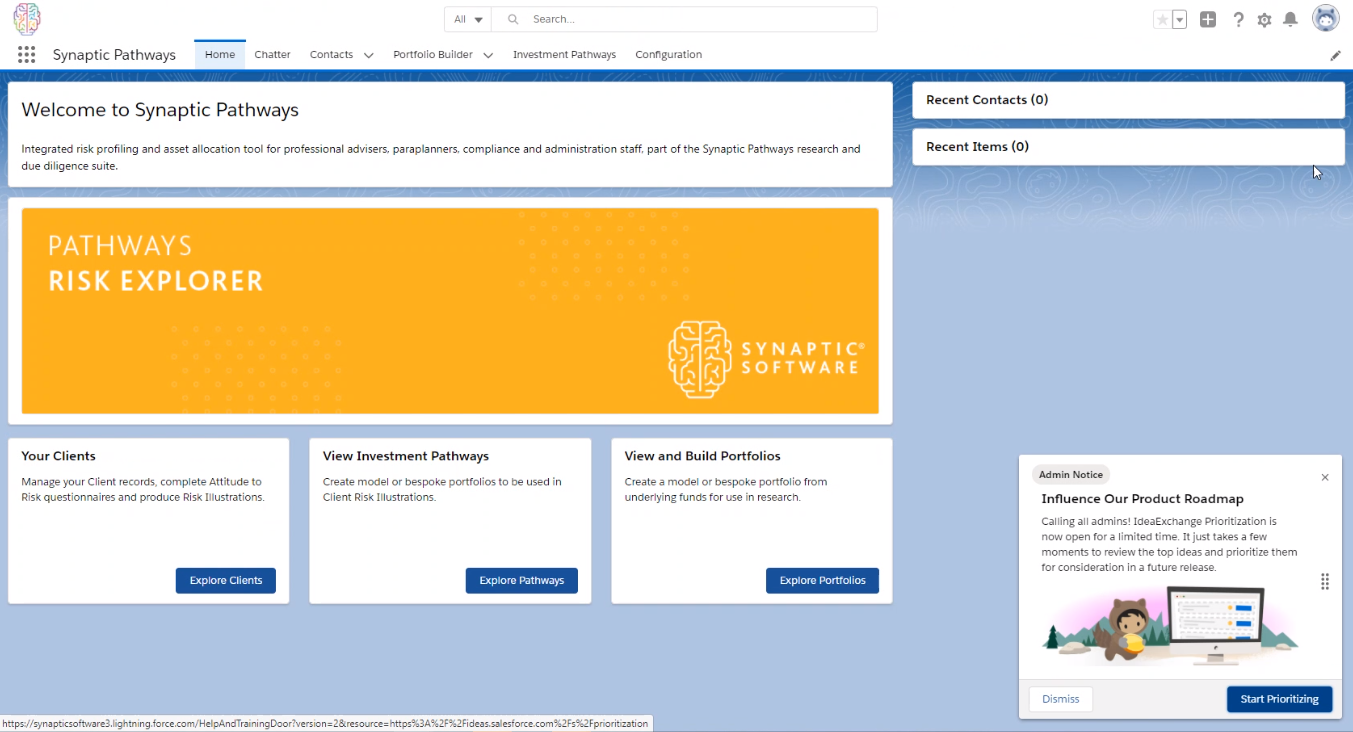The width and height of the screenshot is (1353, 732).
Task: Click the 'Recent Items (0)' header
Action: point(977,147)
